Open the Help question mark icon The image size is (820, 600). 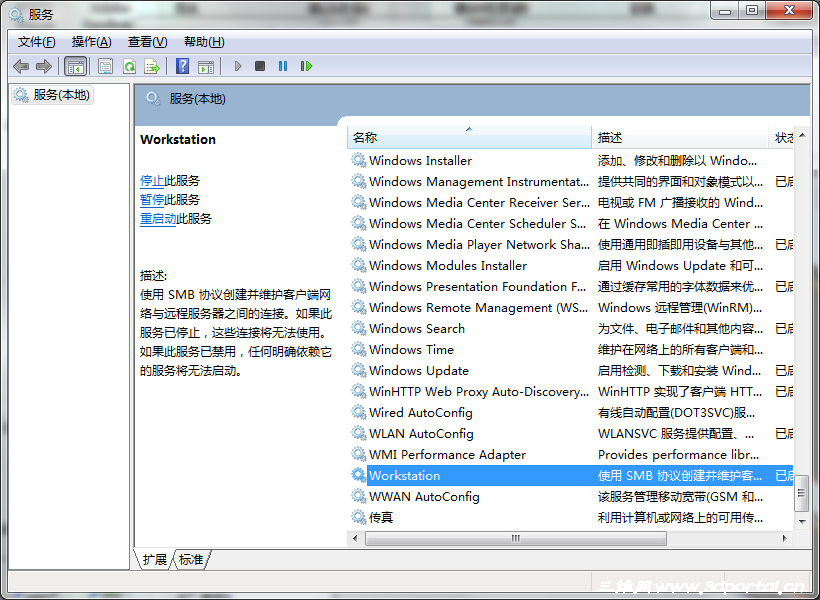pyautogui.click(x=183, y=66)
